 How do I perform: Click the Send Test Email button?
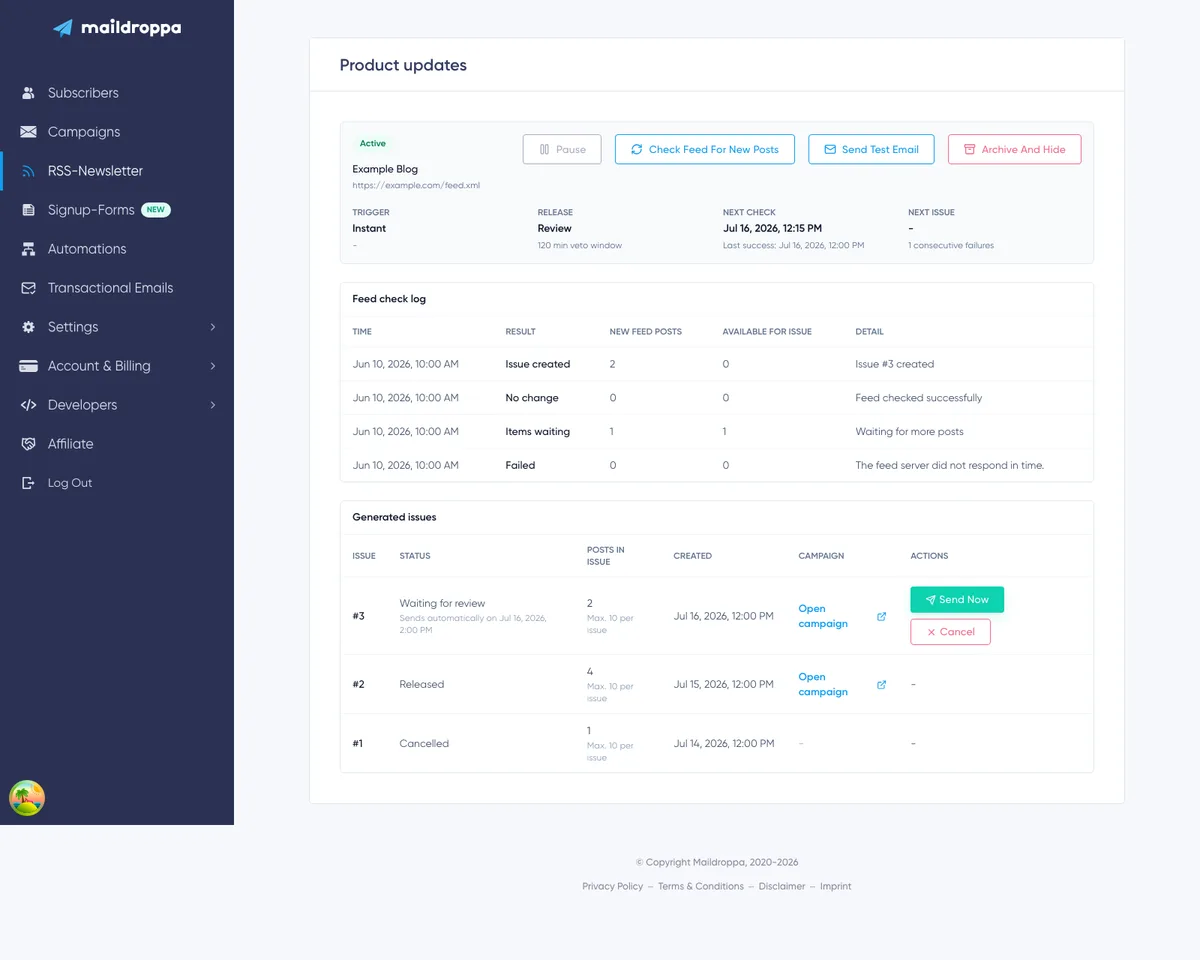(x=871, y=149)
